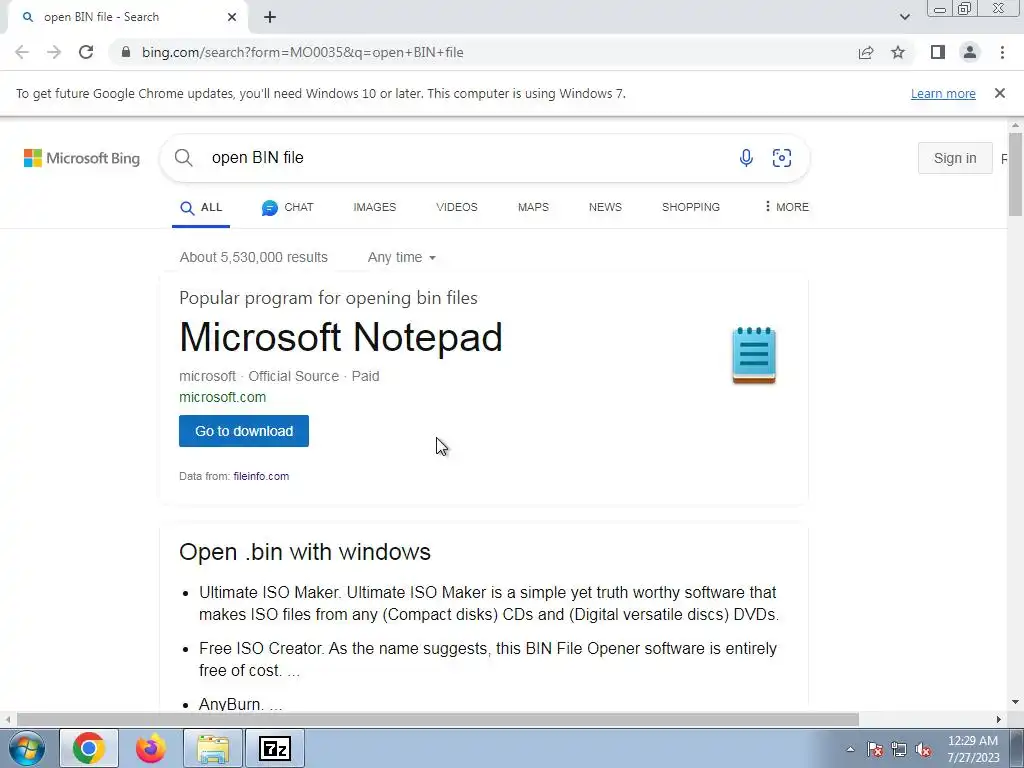Start voice search with microphone icon
Screen dimensions: 1024x768
[x=746, y=157]
